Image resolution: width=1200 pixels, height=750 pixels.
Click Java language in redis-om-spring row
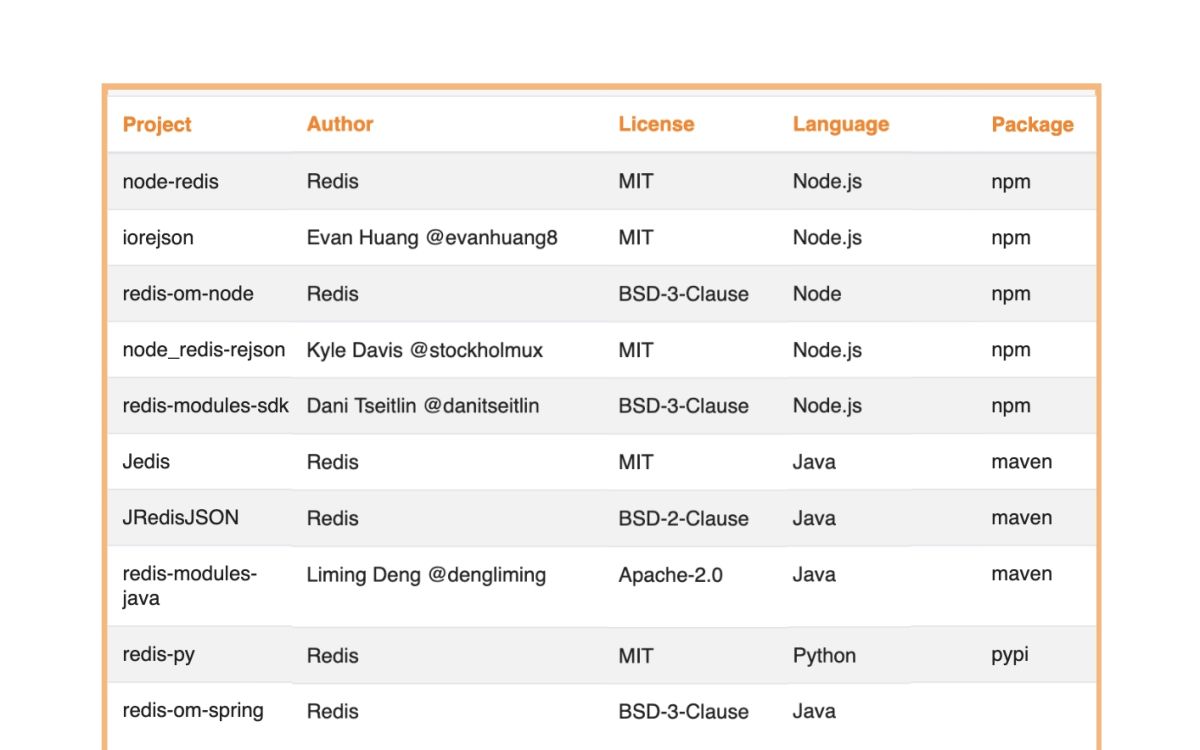tap(814, 712)
